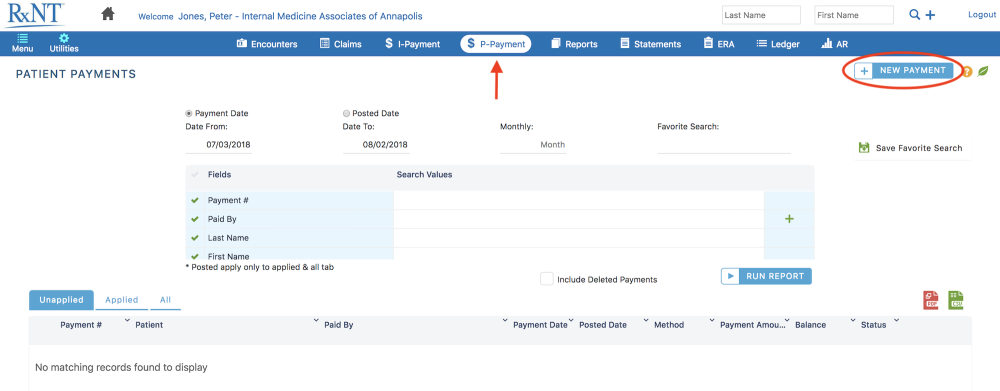Click the Date From input field
Image resolution: width=1000 pixels, height=391 pixels.
[219, 145]
